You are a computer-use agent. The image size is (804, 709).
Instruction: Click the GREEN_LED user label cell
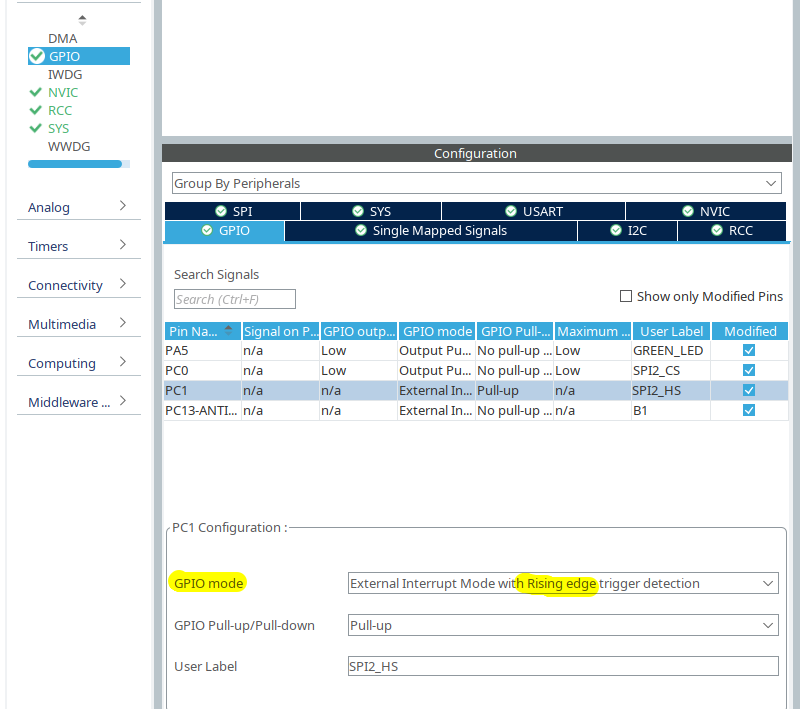(671, 351)
